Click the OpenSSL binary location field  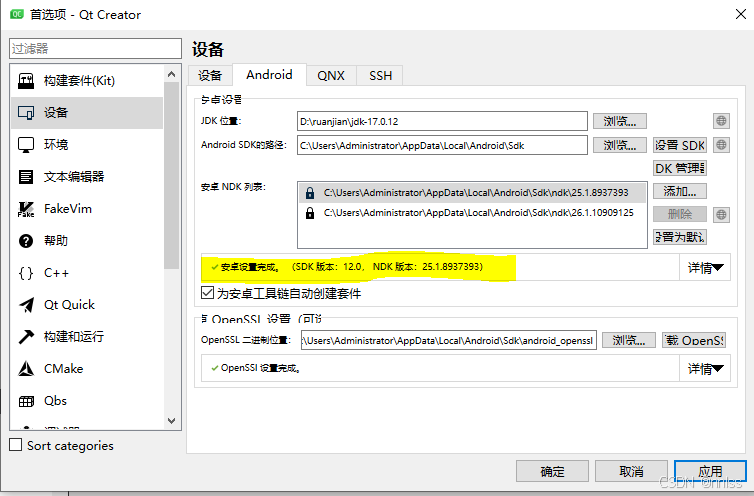(x=449, y=340)
